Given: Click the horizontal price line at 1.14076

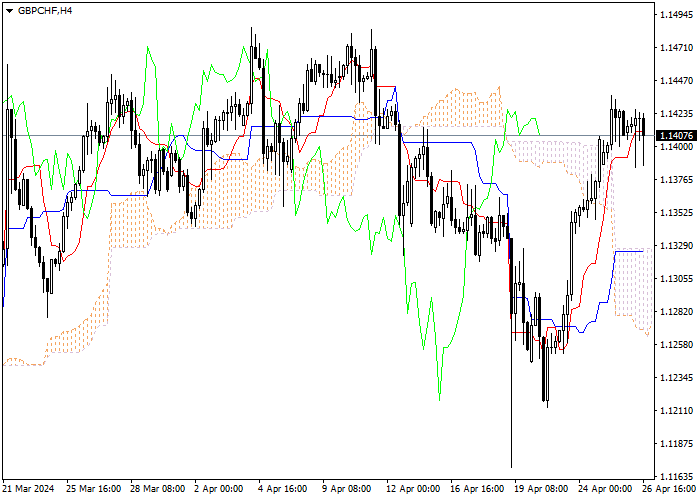Looking at the screenshot, I should pos(328,135).
